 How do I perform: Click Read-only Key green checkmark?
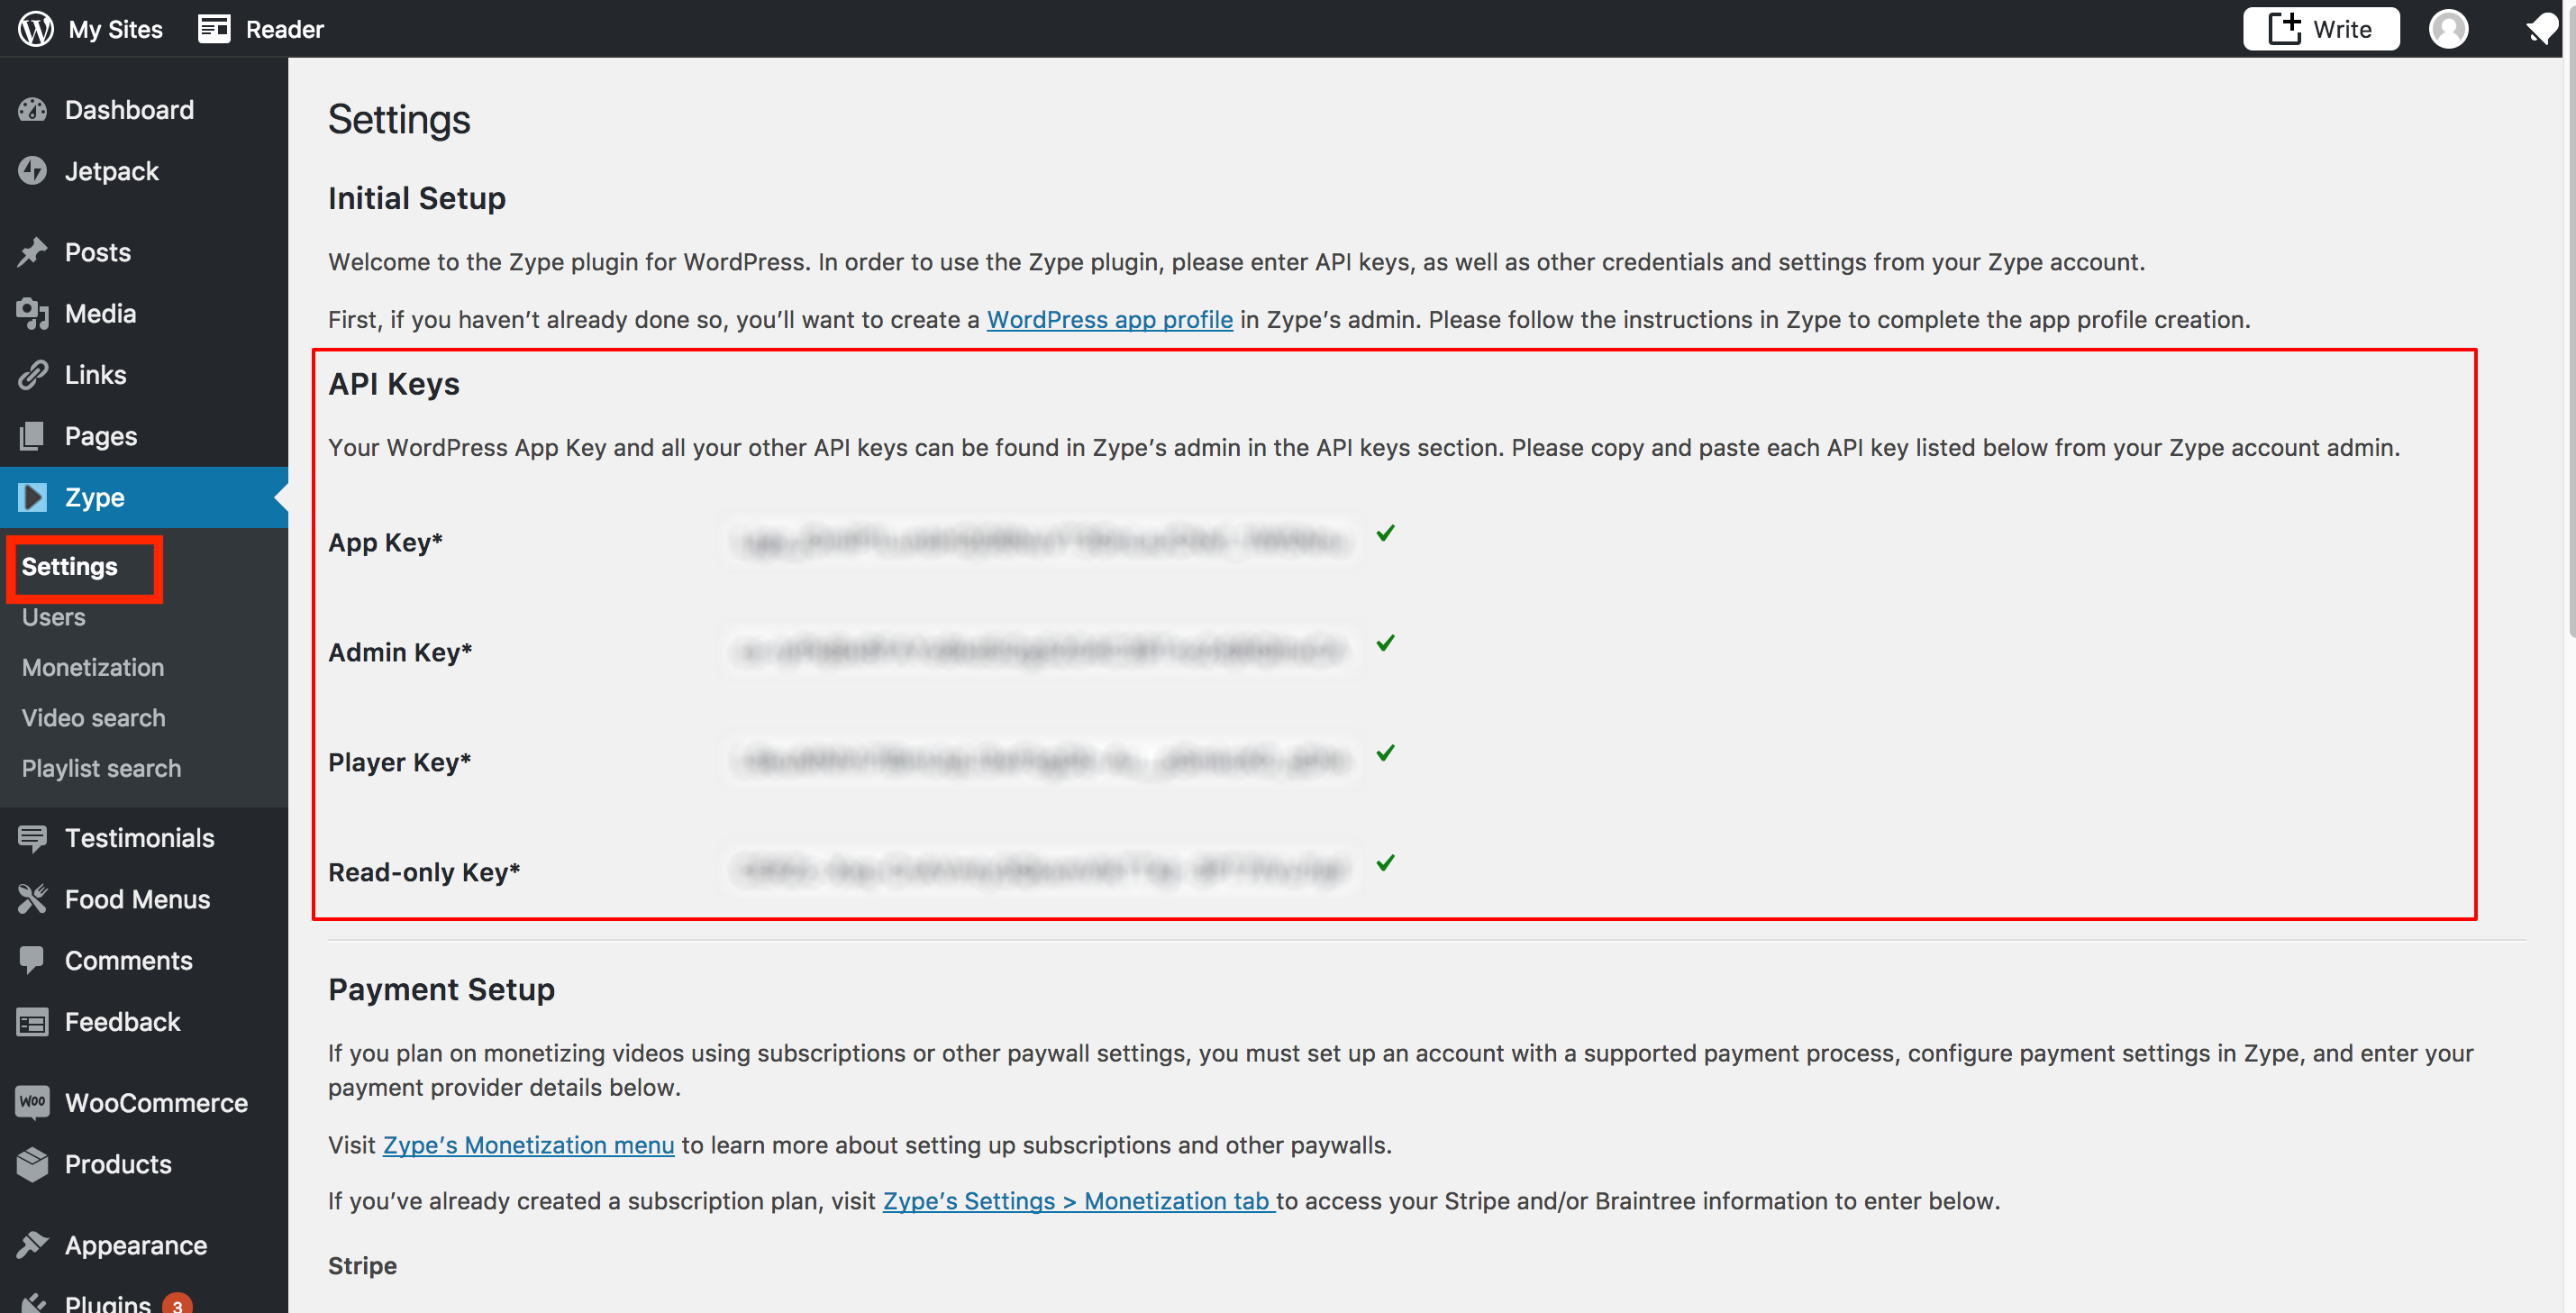[1385, 863]
